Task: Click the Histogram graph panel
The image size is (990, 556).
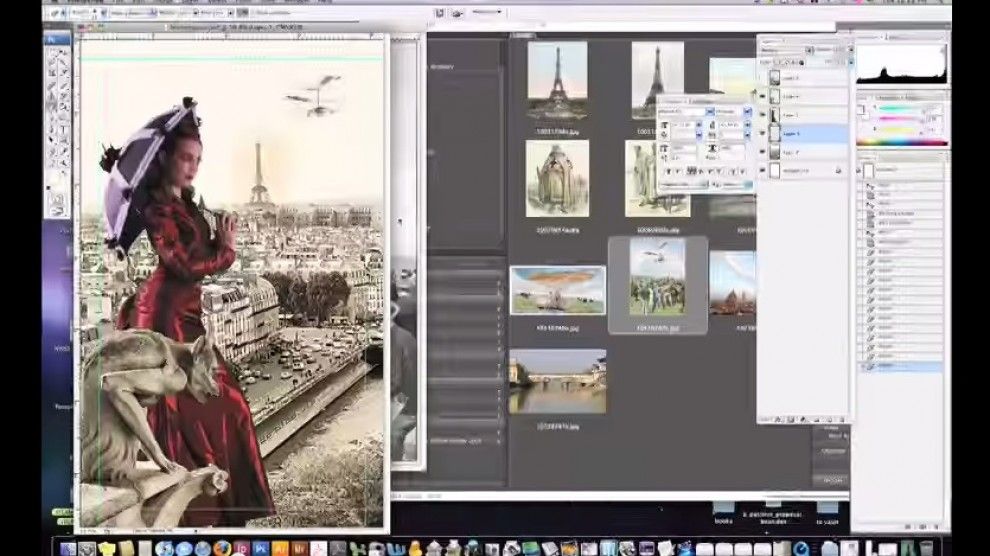Action: [902, 64]
